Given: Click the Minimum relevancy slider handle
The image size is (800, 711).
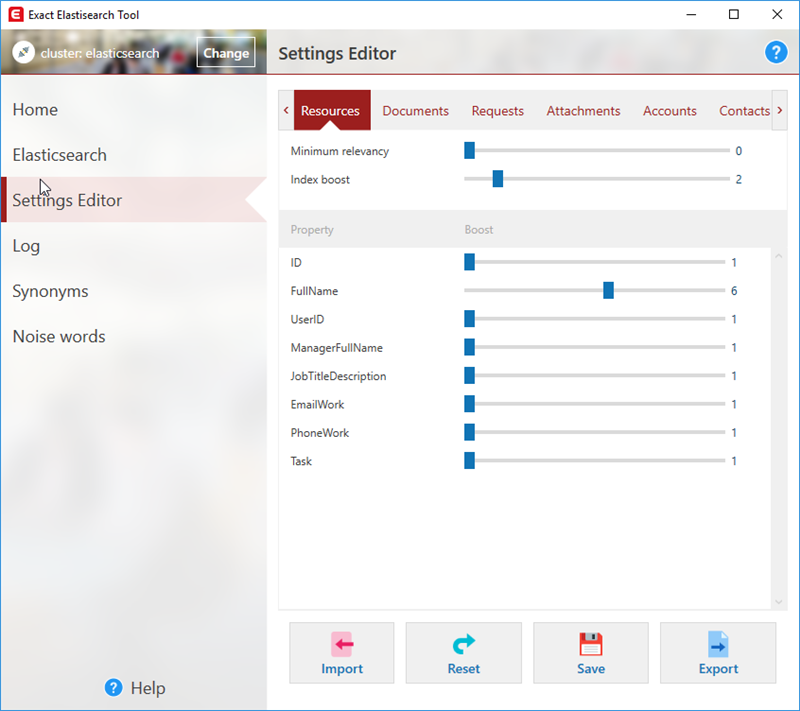Looking at the screenshot, I should [469, 150].
